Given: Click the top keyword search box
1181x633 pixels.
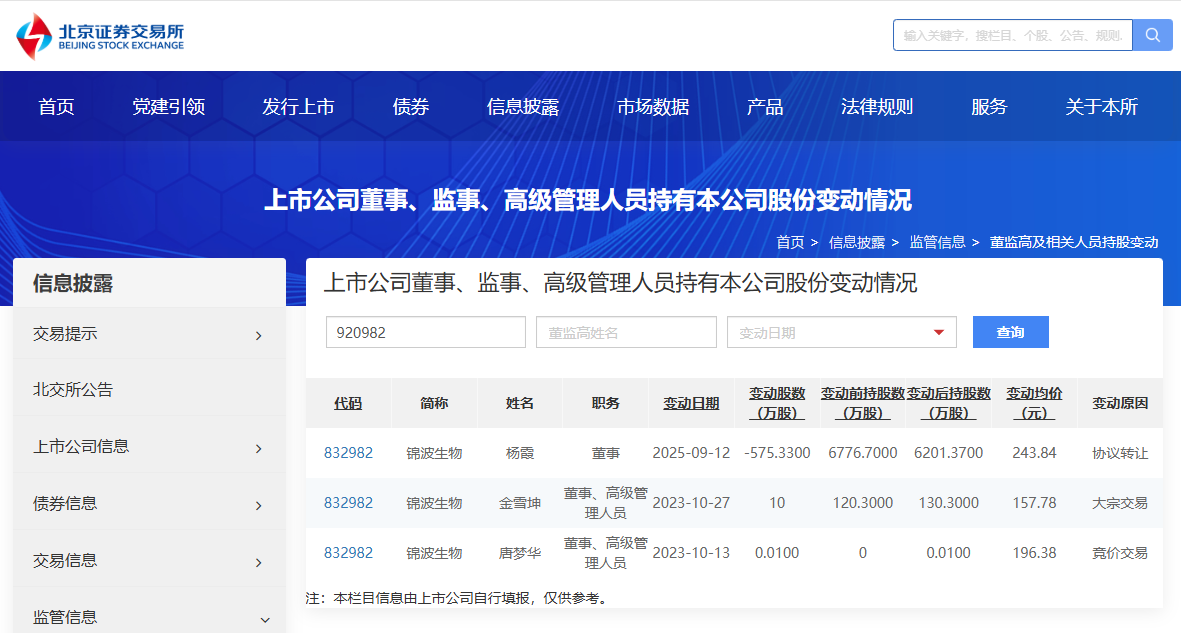Looking at the screenshot, I should click(1012, 35).
